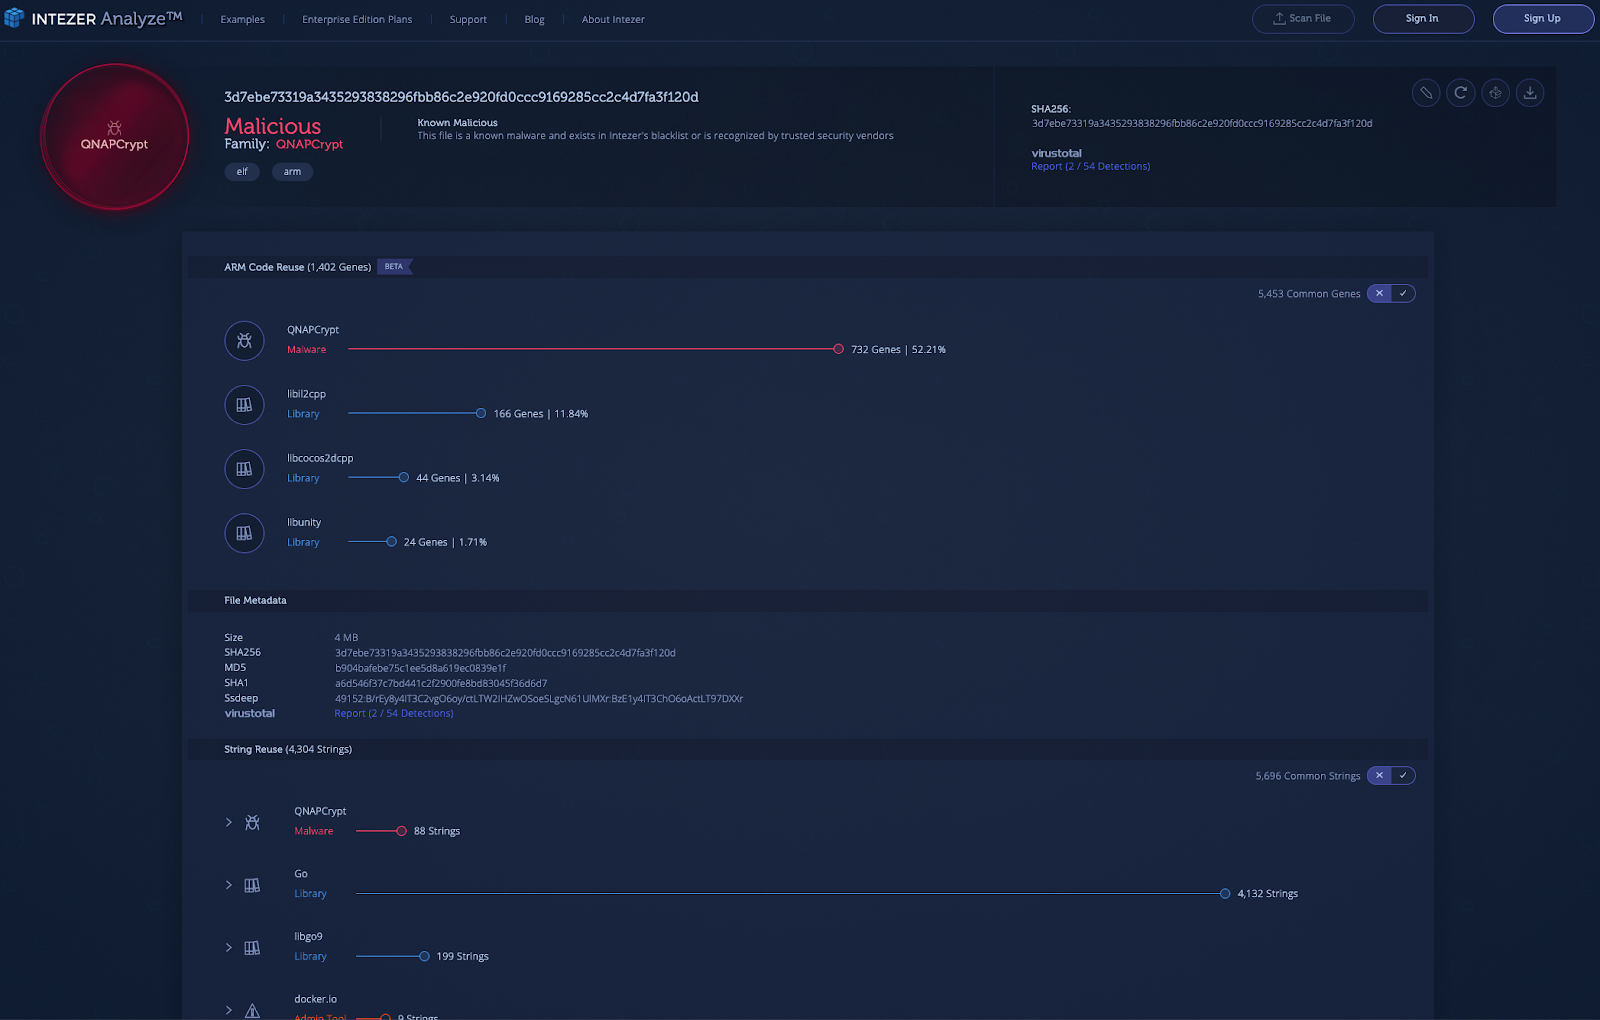Navigate to the Examples menu item
The height and width of the screenshot is (1020, 1600).
click(x=242, y=19)
